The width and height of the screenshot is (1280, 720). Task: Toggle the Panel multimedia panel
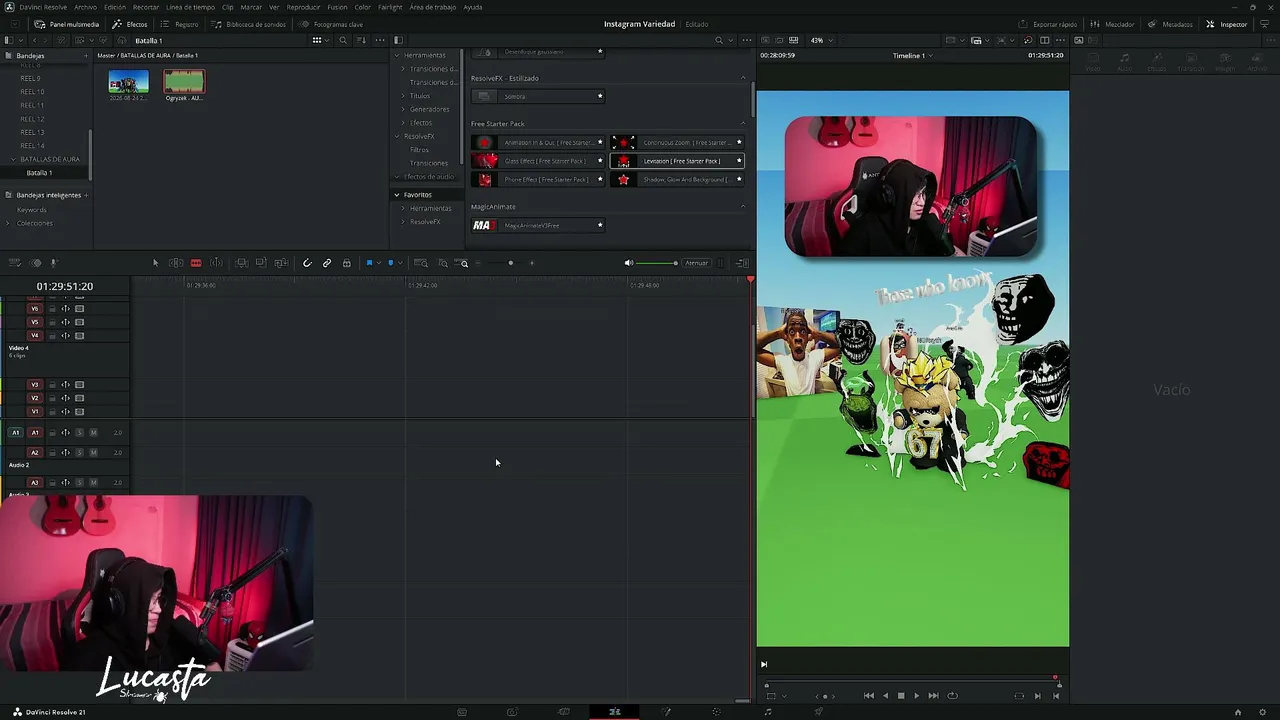67,24
